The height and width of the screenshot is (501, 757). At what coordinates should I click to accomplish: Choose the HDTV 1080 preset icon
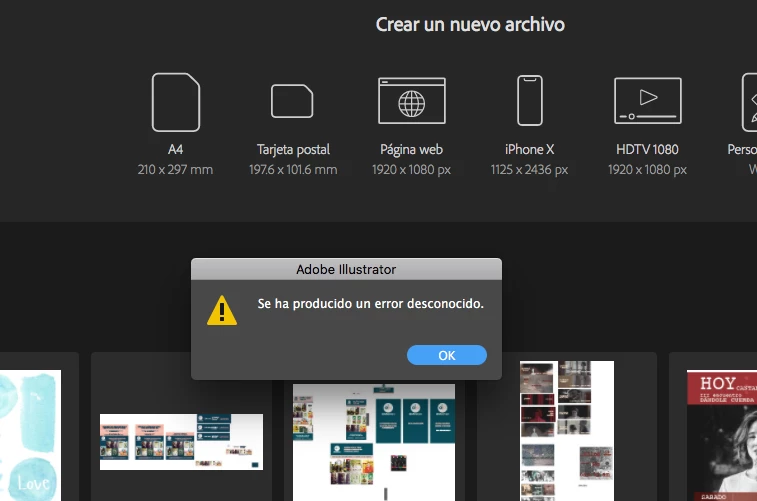click(x=648, y=101)
